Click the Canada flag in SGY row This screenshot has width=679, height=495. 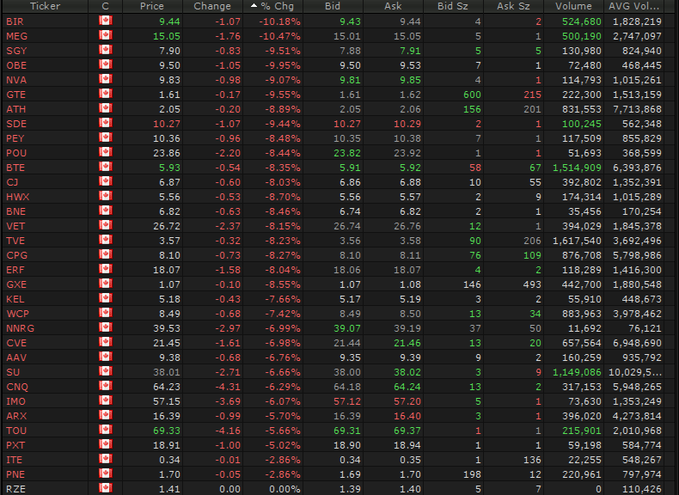[105, 50]
